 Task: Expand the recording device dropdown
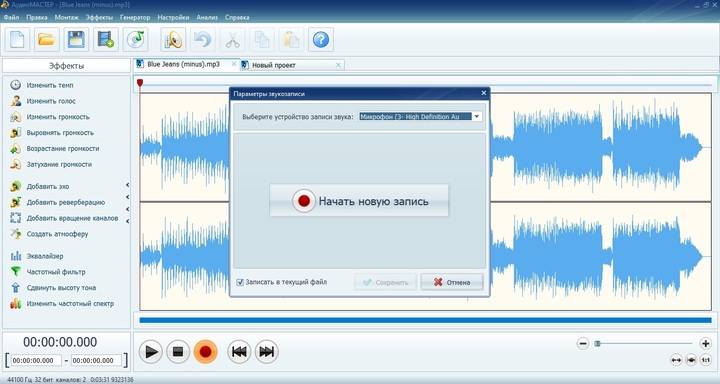[477, 117]
